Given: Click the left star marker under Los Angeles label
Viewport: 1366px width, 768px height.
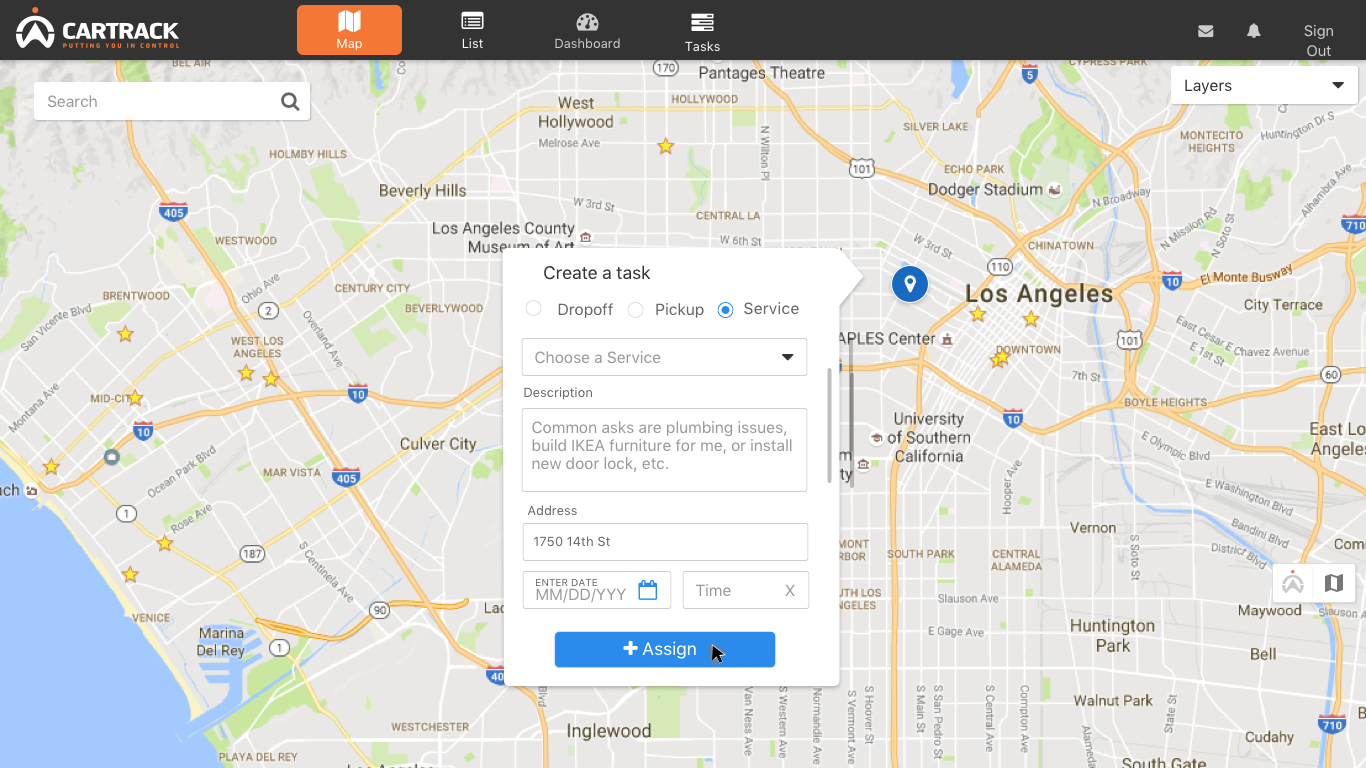Looking at the screenshot, I should coord(978,314).
